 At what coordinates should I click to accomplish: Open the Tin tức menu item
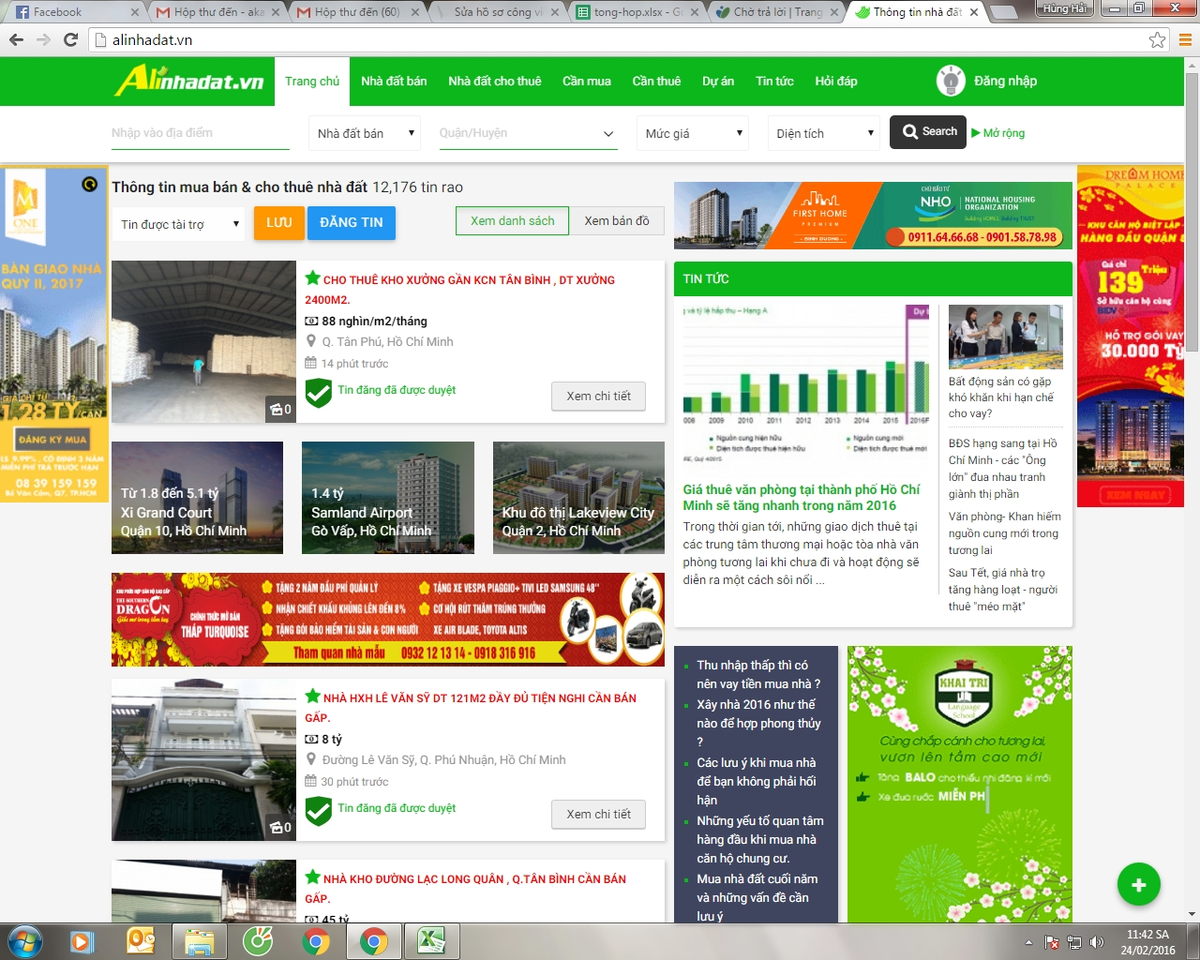point(775,81)
